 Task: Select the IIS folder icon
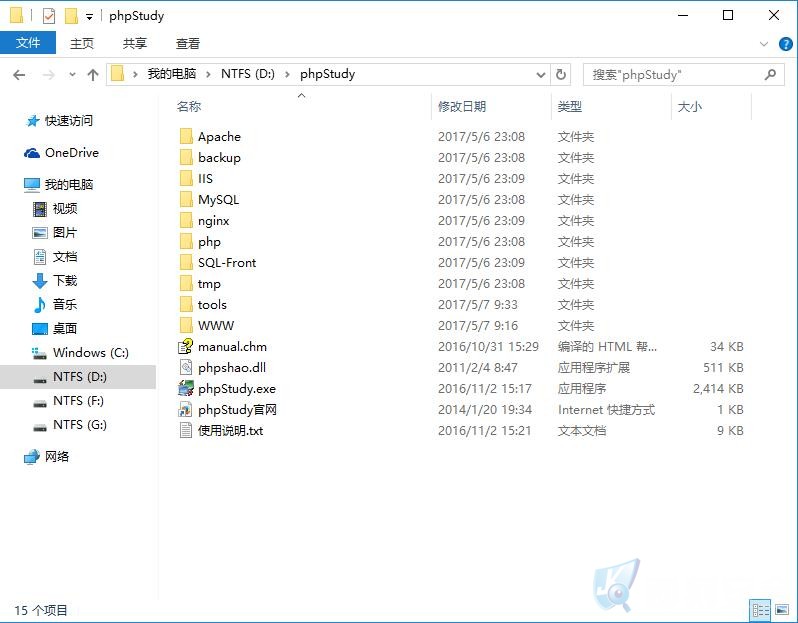[186, 178]
